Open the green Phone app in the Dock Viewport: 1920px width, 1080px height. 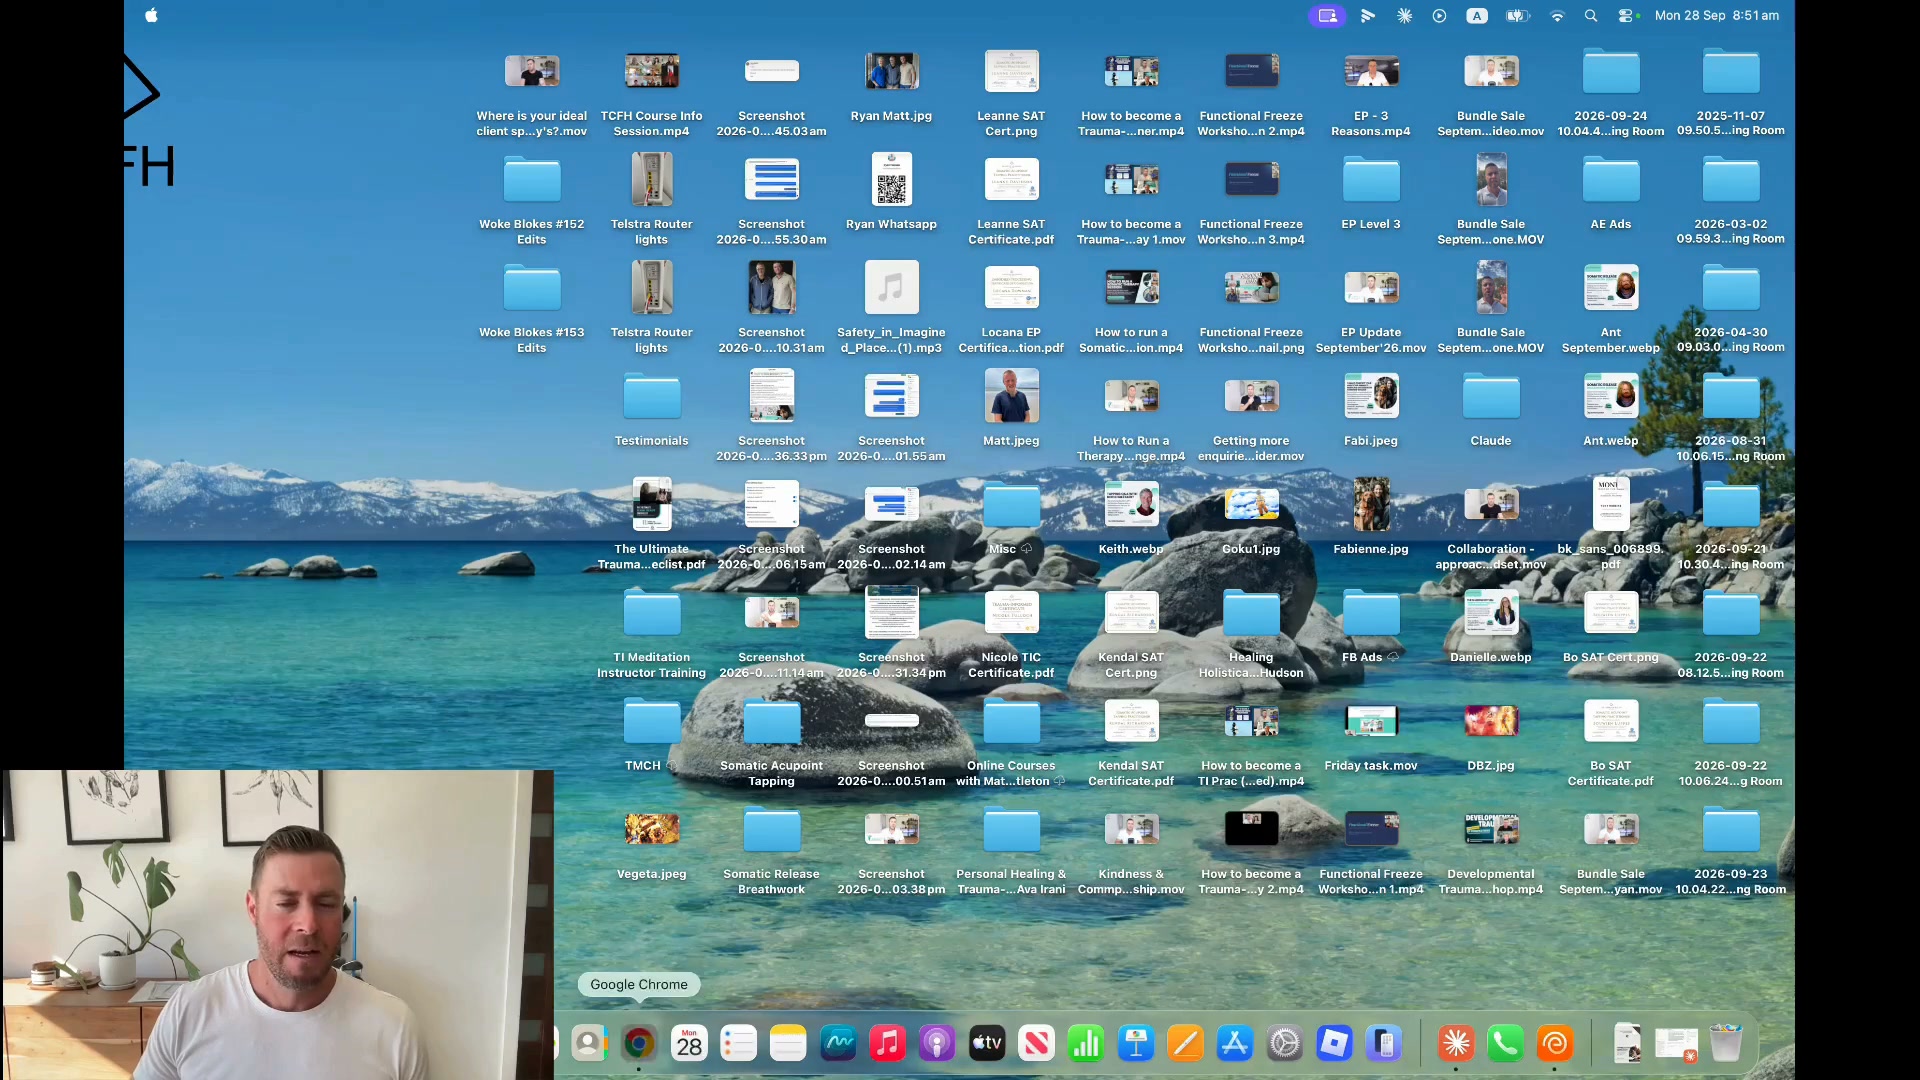(1505, 1044)
